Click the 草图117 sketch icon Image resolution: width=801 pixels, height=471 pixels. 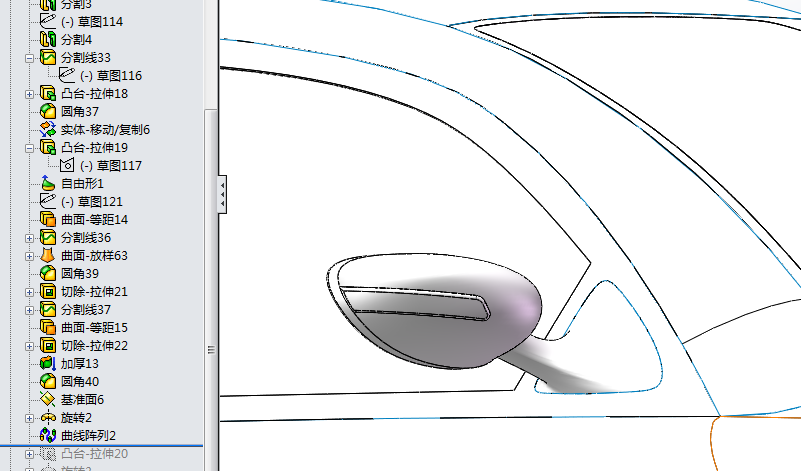66,165
